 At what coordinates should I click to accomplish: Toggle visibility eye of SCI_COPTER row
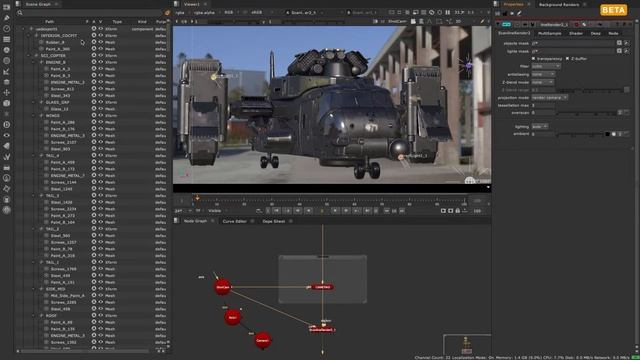coord(100,56)
